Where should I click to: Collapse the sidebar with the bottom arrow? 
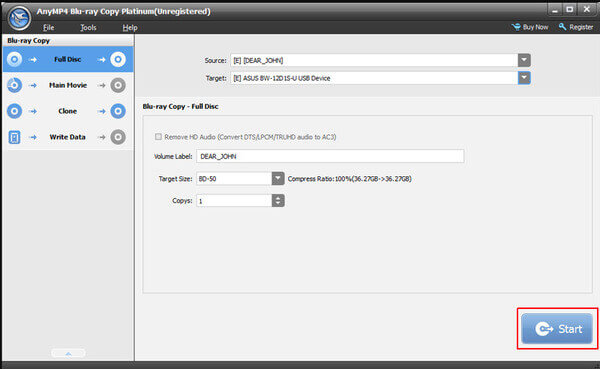(68, 353)
